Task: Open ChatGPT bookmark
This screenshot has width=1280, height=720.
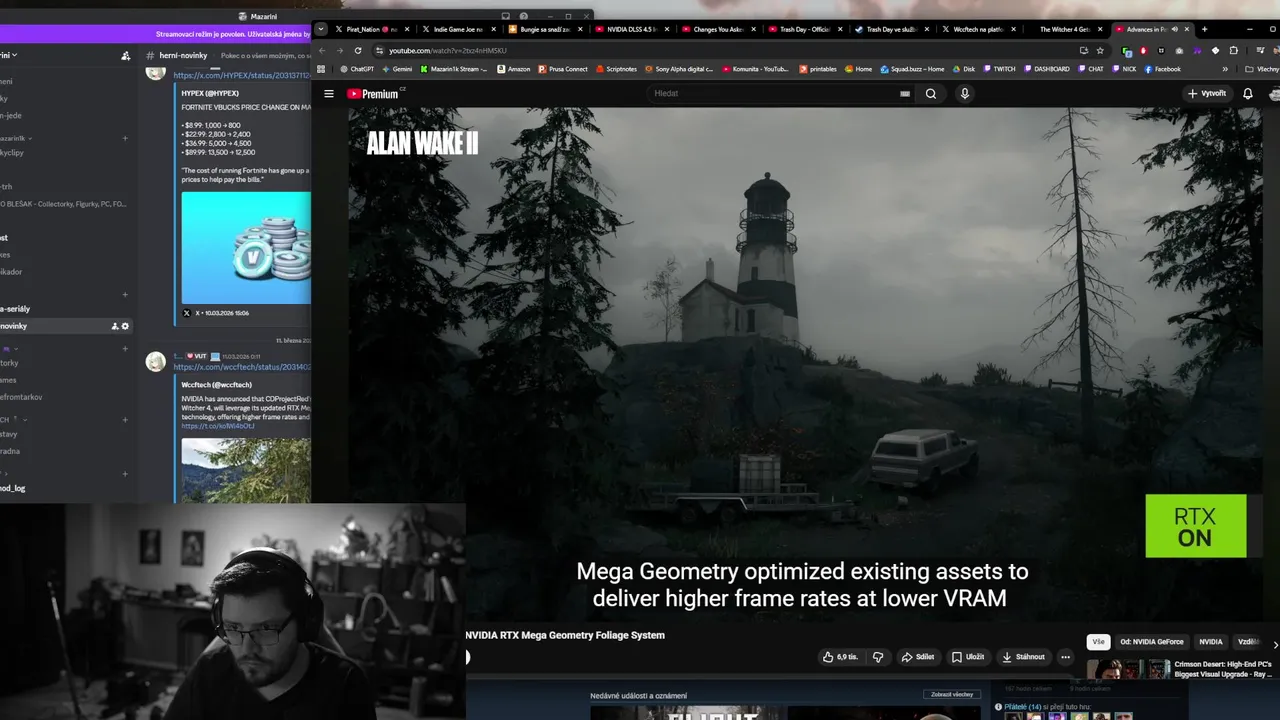Action: coord(358,69)
